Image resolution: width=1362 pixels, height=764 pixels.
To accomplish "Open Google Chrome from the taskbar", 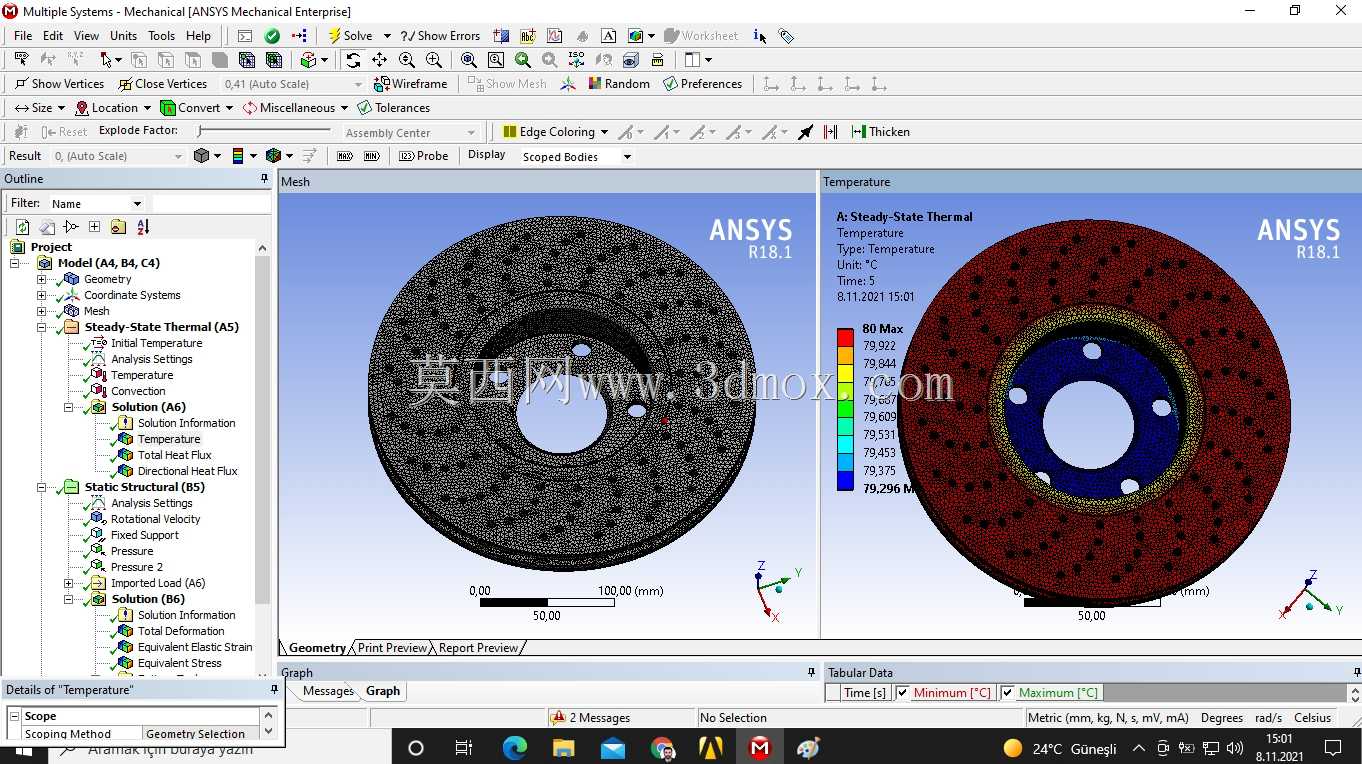I will (x=662, y=747).
